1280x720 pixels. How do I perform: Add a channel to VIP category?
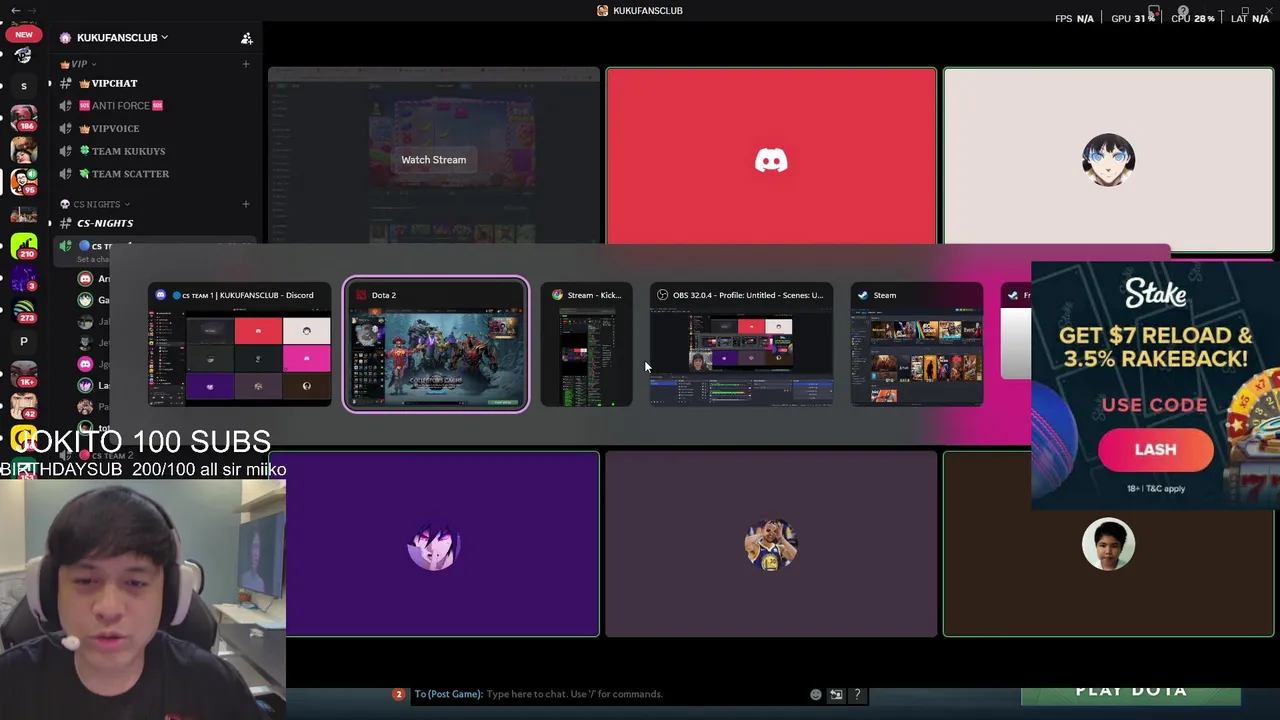[x=246, y=64]
